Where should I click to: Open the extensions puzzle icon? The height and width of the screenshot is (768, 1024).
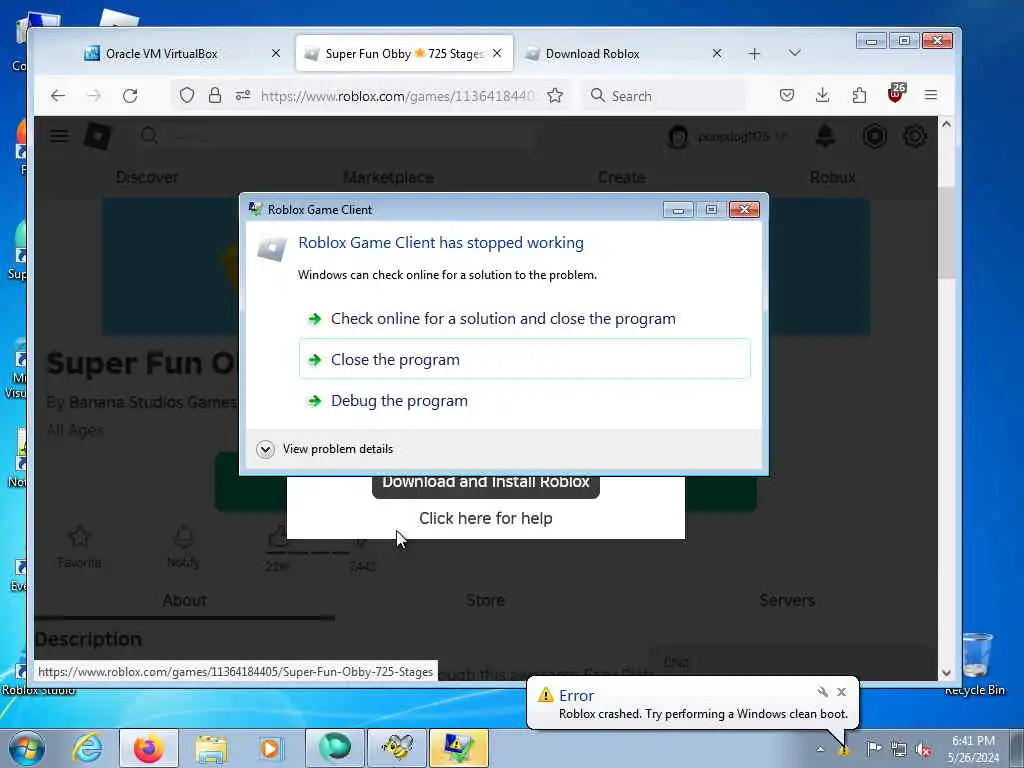click(x=859, y=95)
